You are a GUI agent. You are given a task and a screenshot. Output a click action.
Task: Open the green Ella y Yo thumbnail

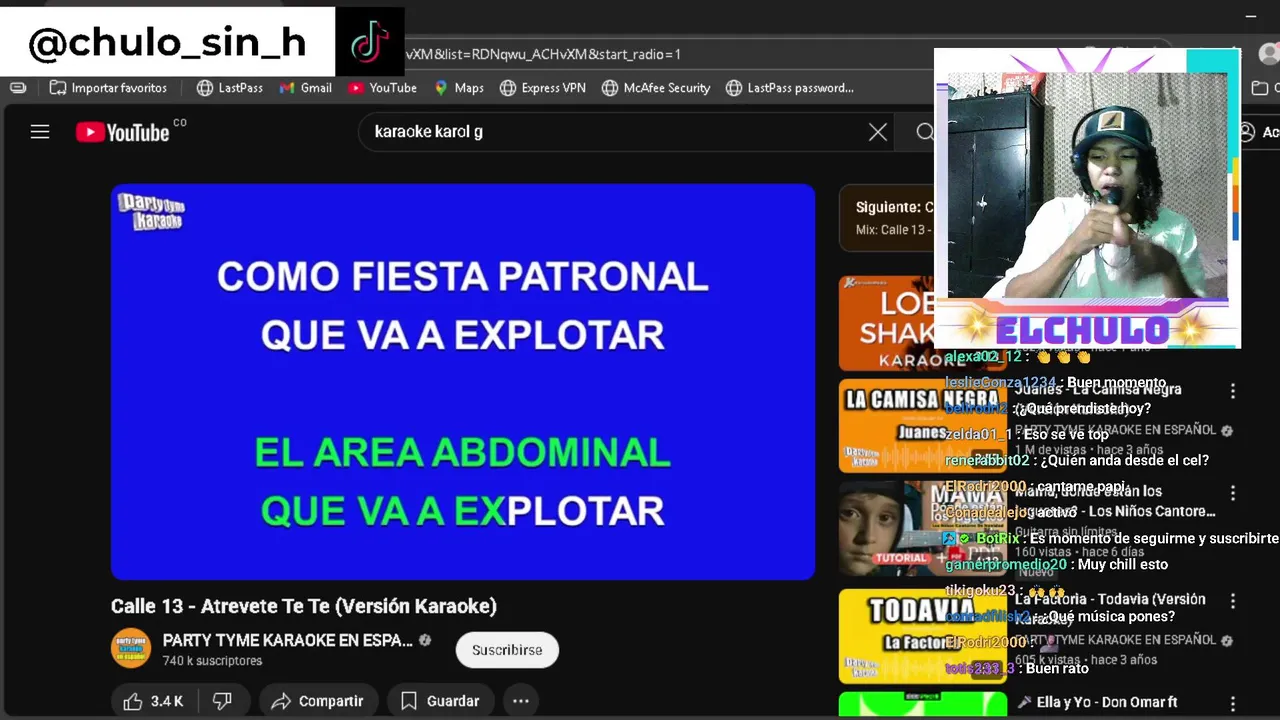click(923, 706)
